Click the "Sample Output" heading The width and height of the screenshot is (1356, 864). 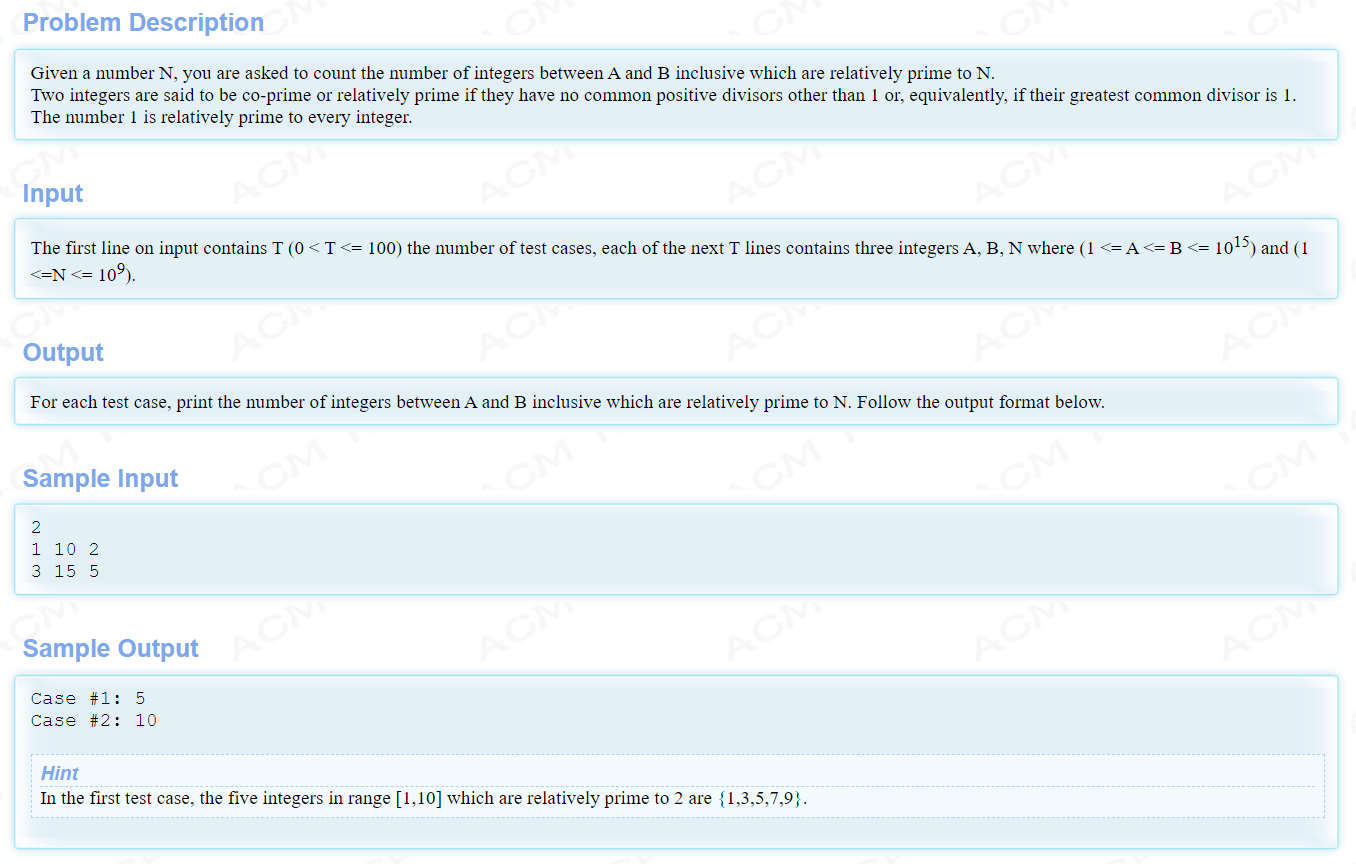tap(110, 648)
